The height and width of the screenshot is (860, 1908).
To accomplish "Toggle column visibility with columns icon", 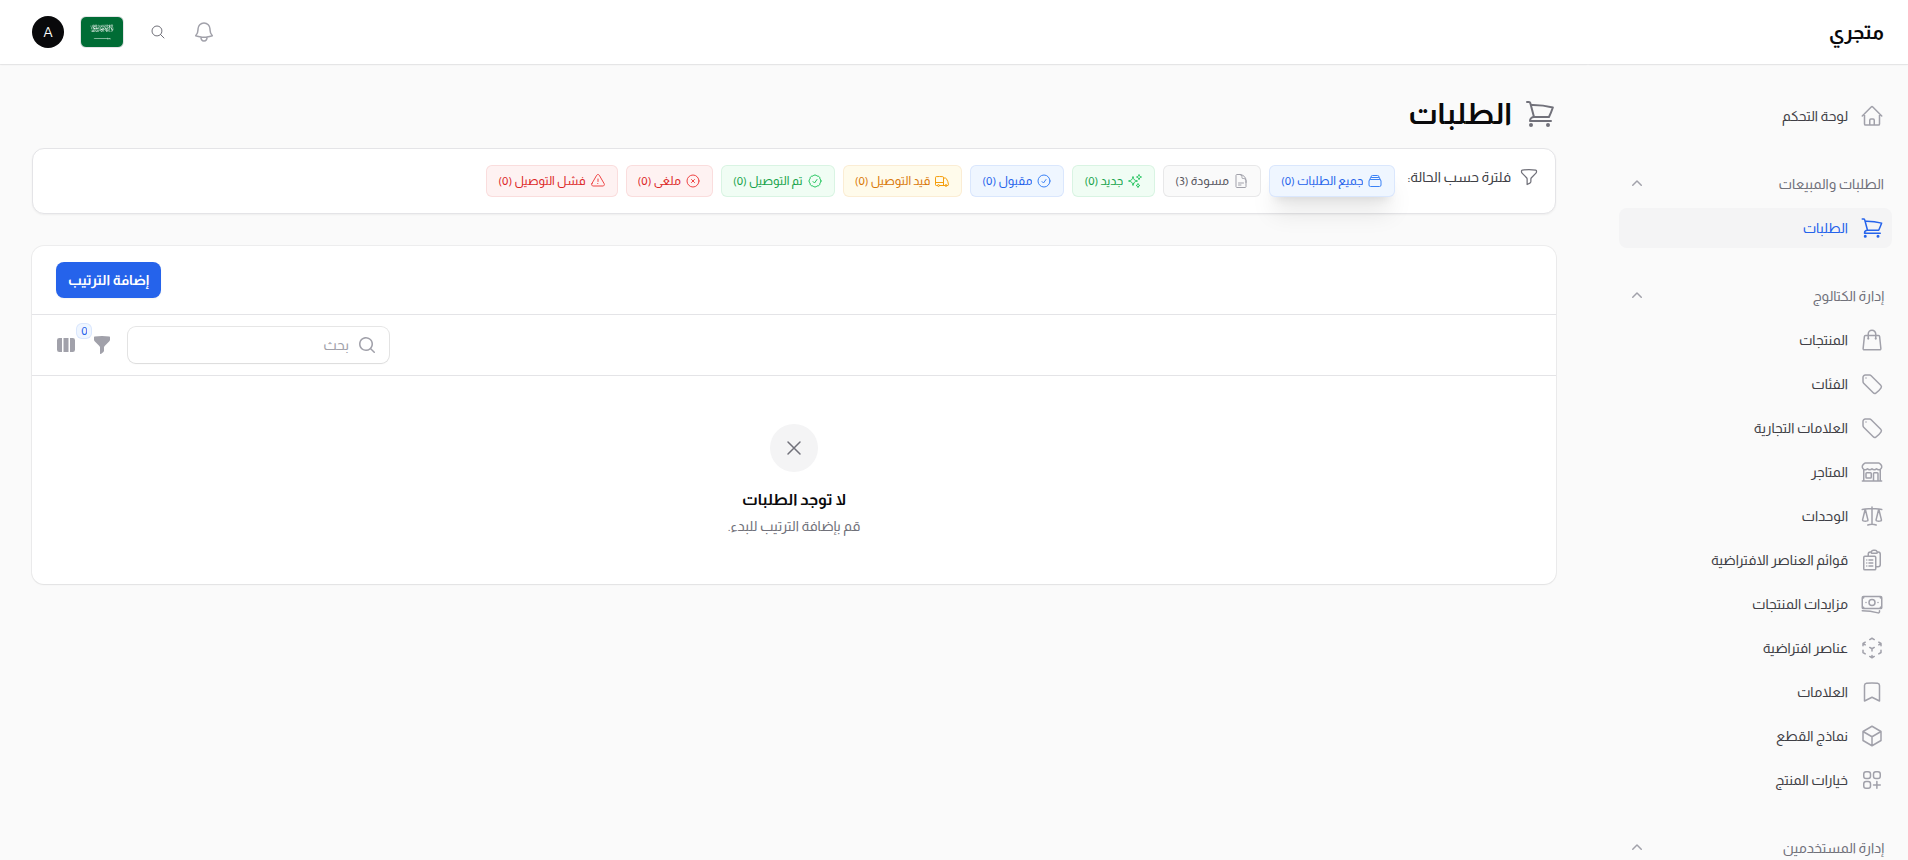I will (x=66, y=345).
